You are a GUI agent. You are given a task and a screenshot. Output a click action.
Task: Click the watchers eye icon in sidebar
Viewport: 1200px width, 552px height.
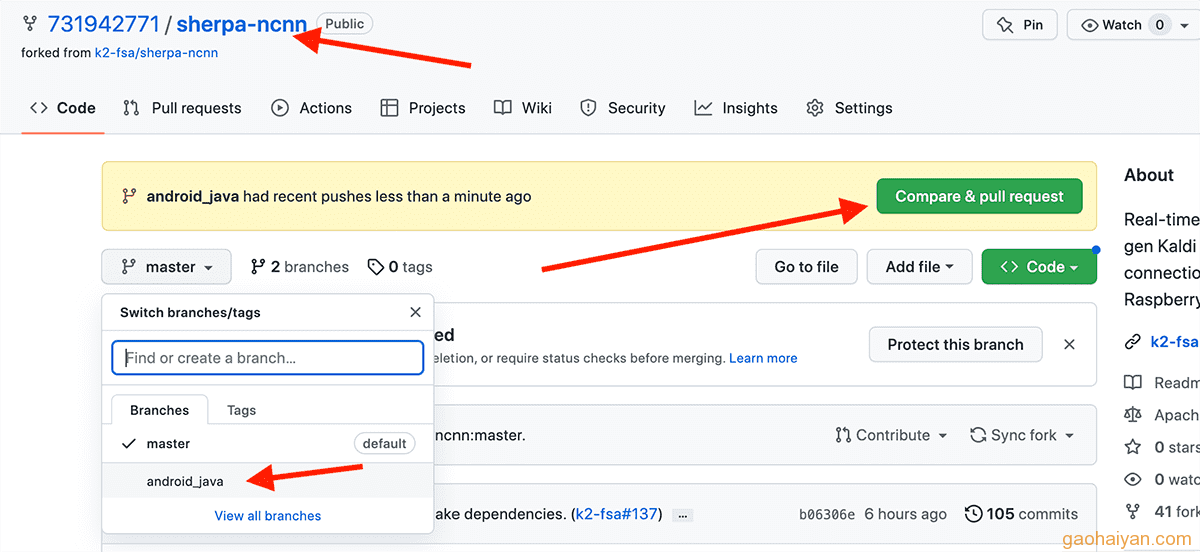(1133, 479)
